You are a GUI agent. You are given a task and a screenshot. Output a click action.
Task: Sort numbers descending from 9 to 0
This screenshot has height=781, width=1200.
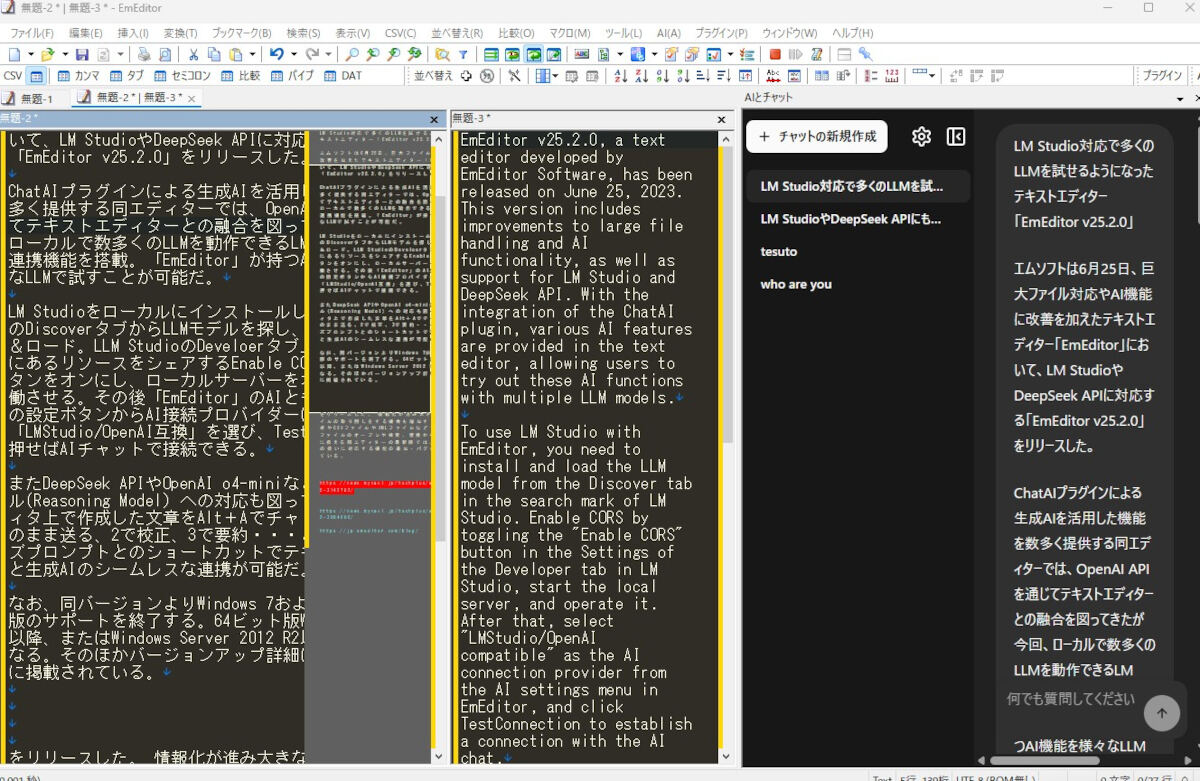[682, 75]
